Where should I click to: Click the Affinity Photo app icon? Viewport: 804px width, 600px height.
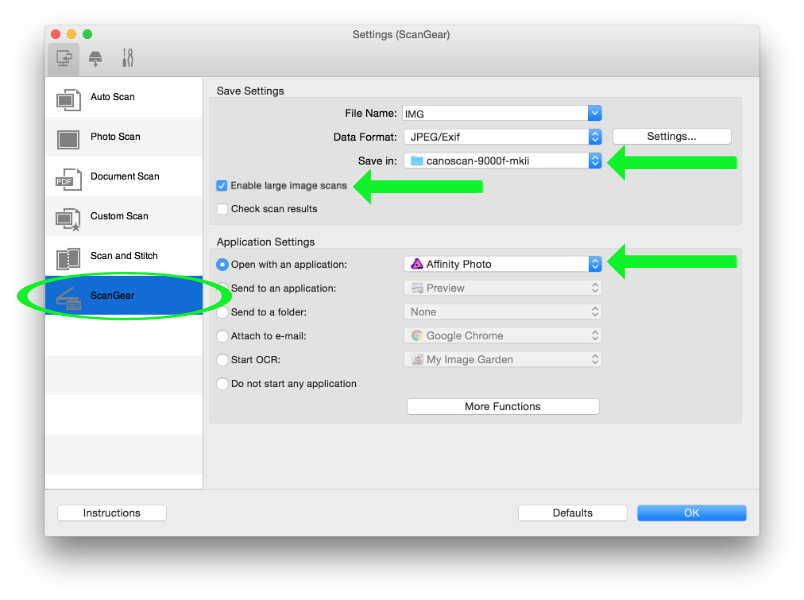417,264
